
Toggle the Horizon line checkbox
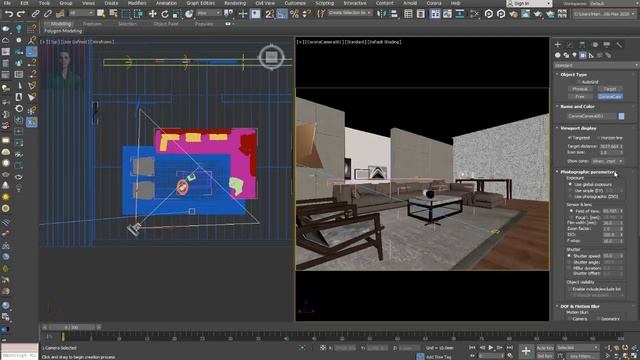click(x=598, y=138)
